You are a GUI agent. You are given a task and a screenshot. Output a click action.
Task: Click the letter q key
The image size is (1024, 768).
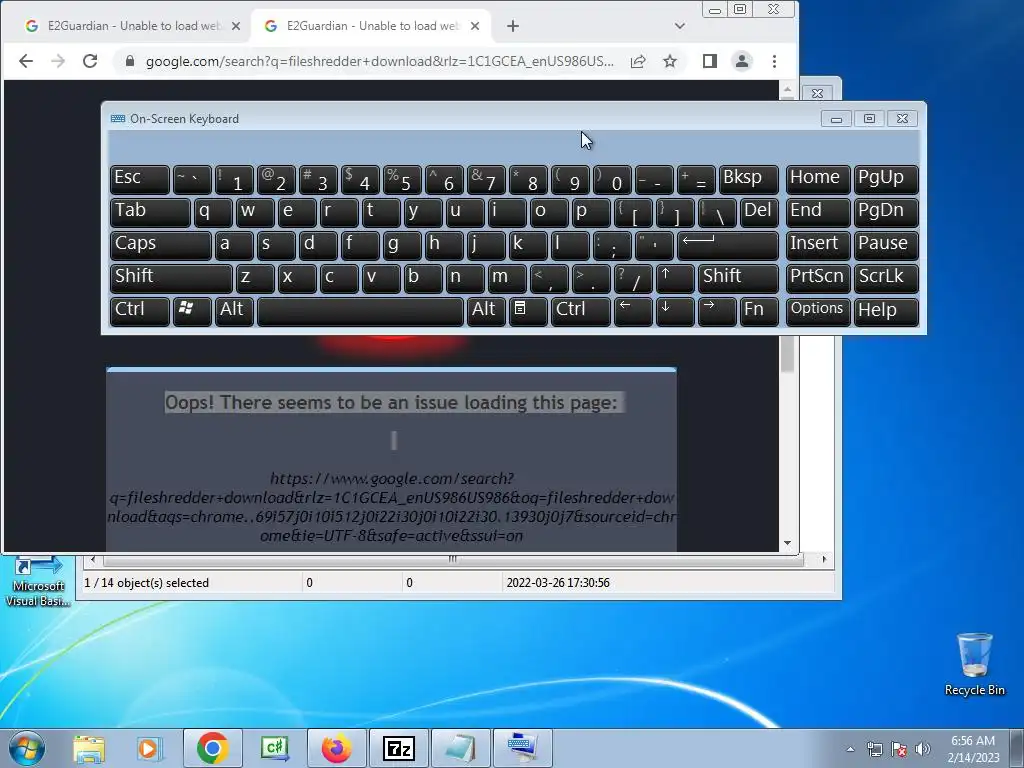213,212
